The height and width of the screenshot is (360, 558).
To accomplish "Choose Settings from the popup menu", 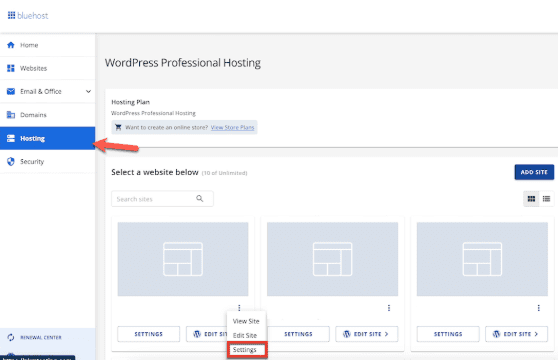I will [x=247, y=350].
